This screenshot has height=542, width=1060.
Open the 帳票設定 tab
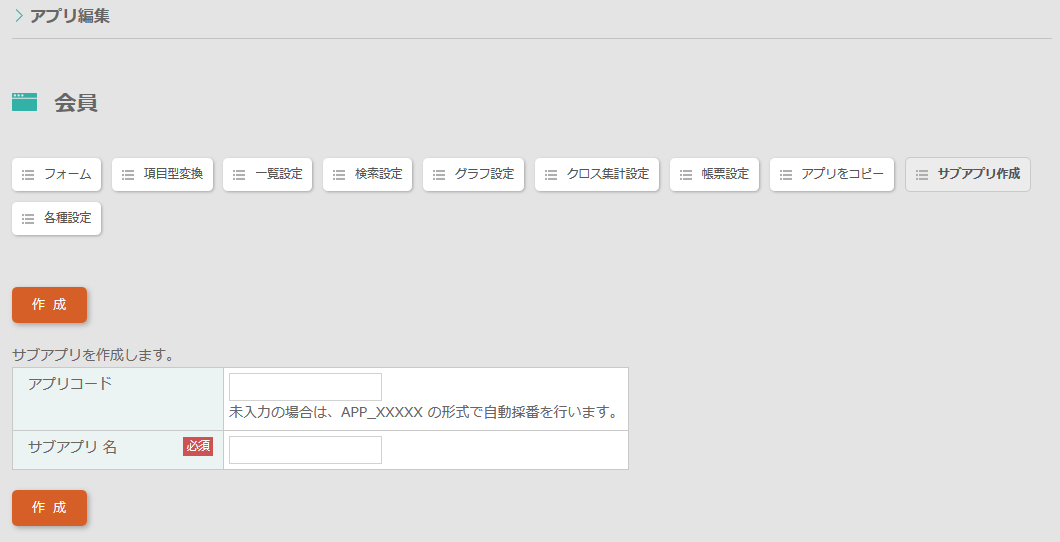[714, 174]
